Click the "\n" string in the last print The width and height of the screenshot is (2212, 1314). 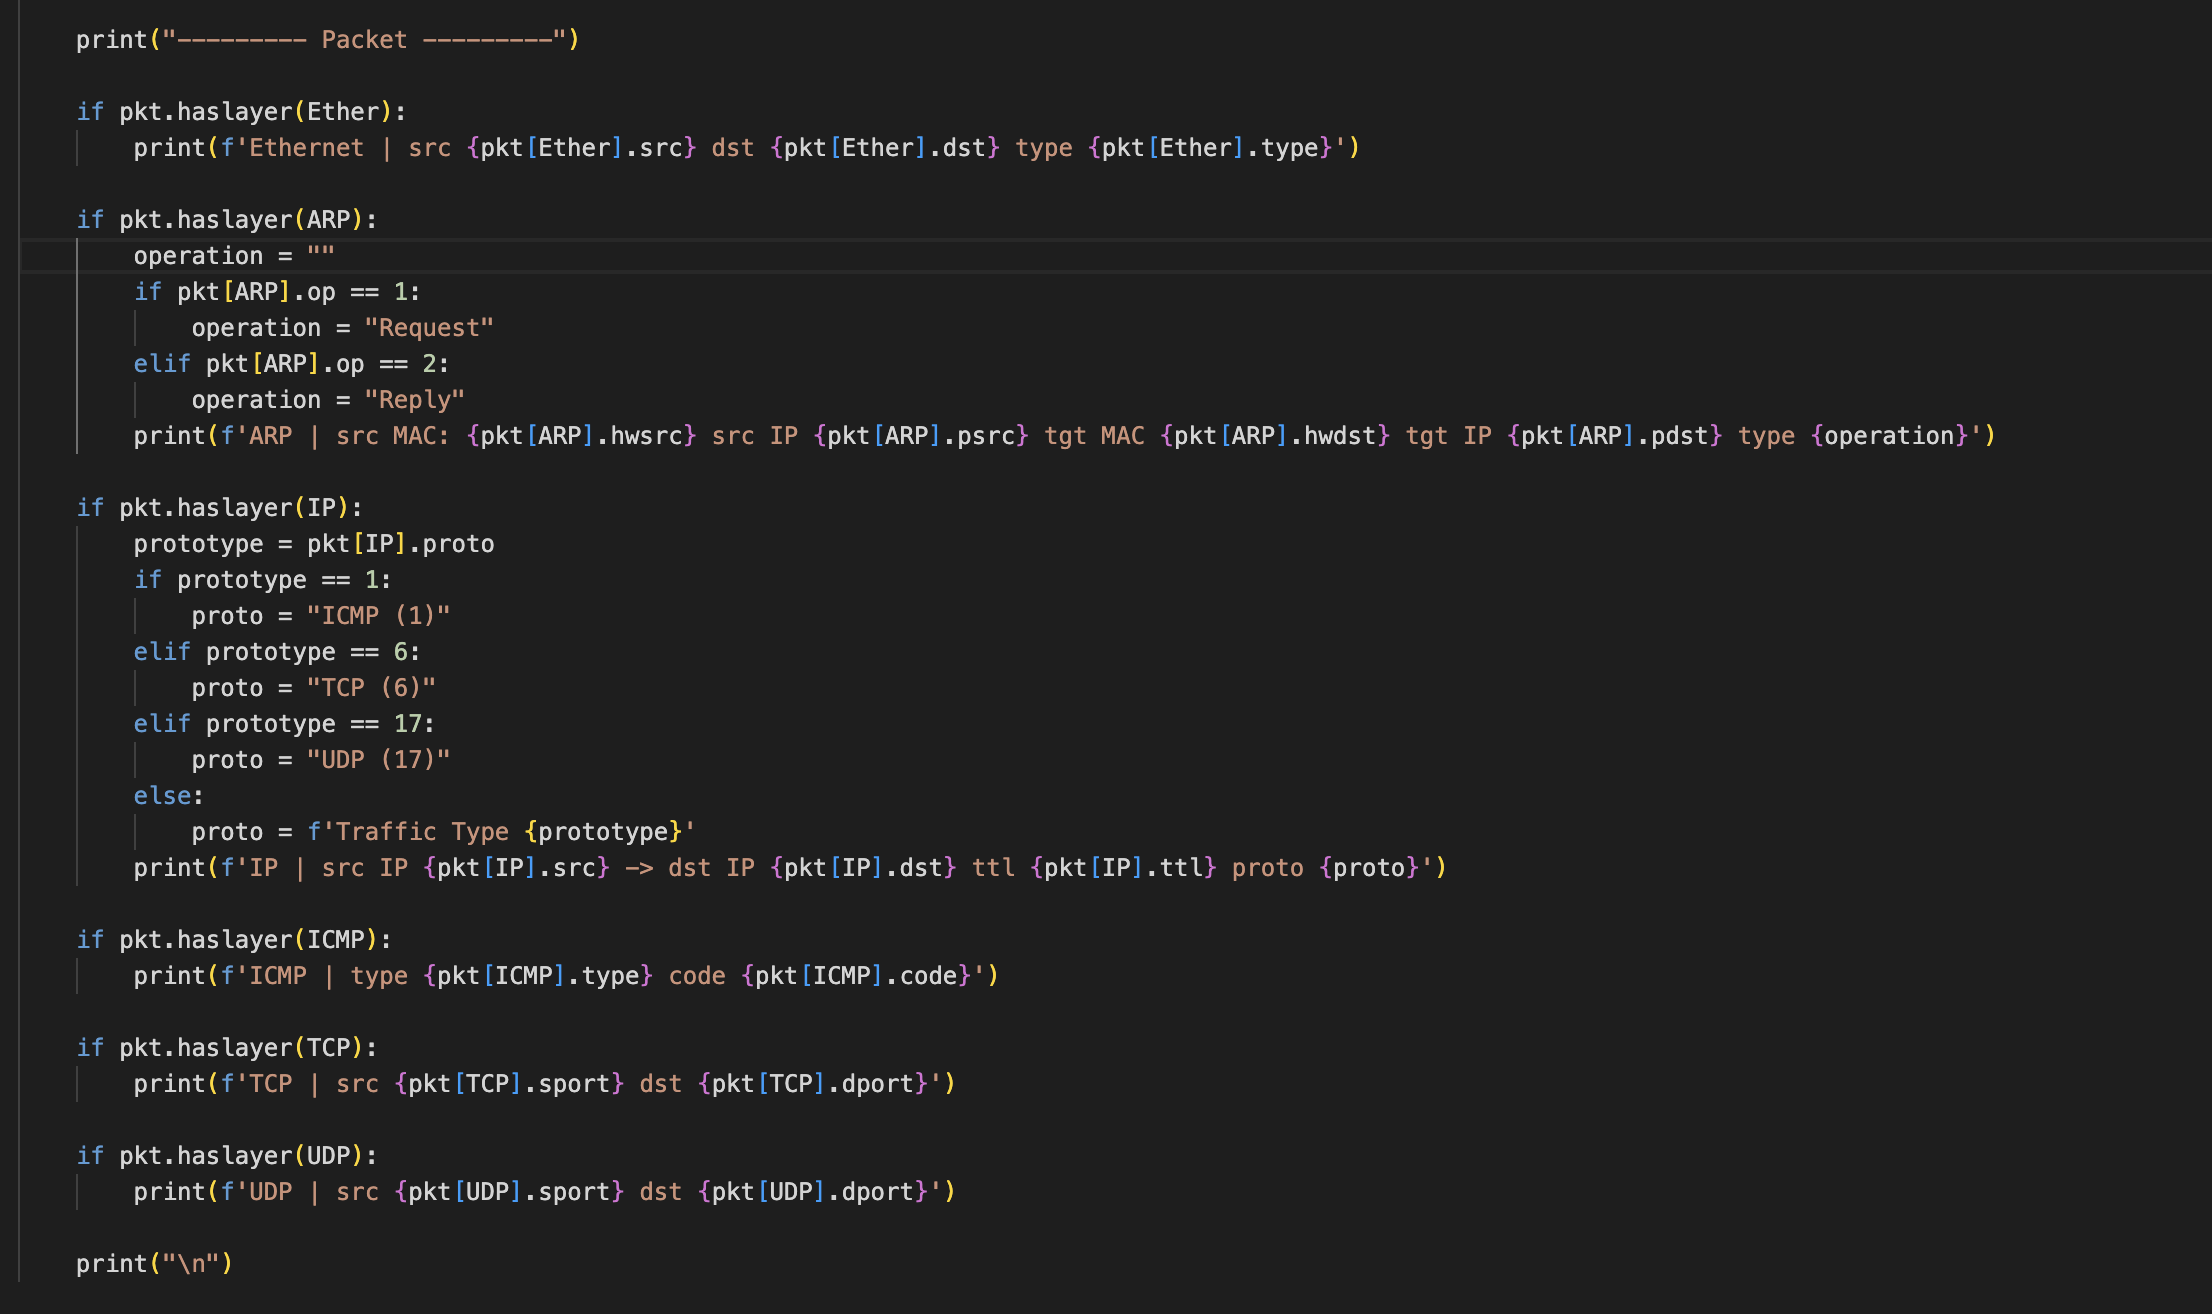191,1264
